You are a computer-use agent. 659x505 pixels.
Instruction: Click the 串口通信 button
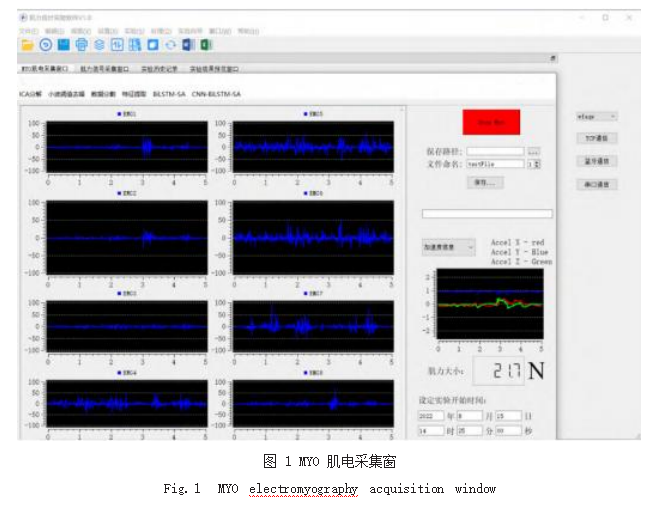coord(597,184)
